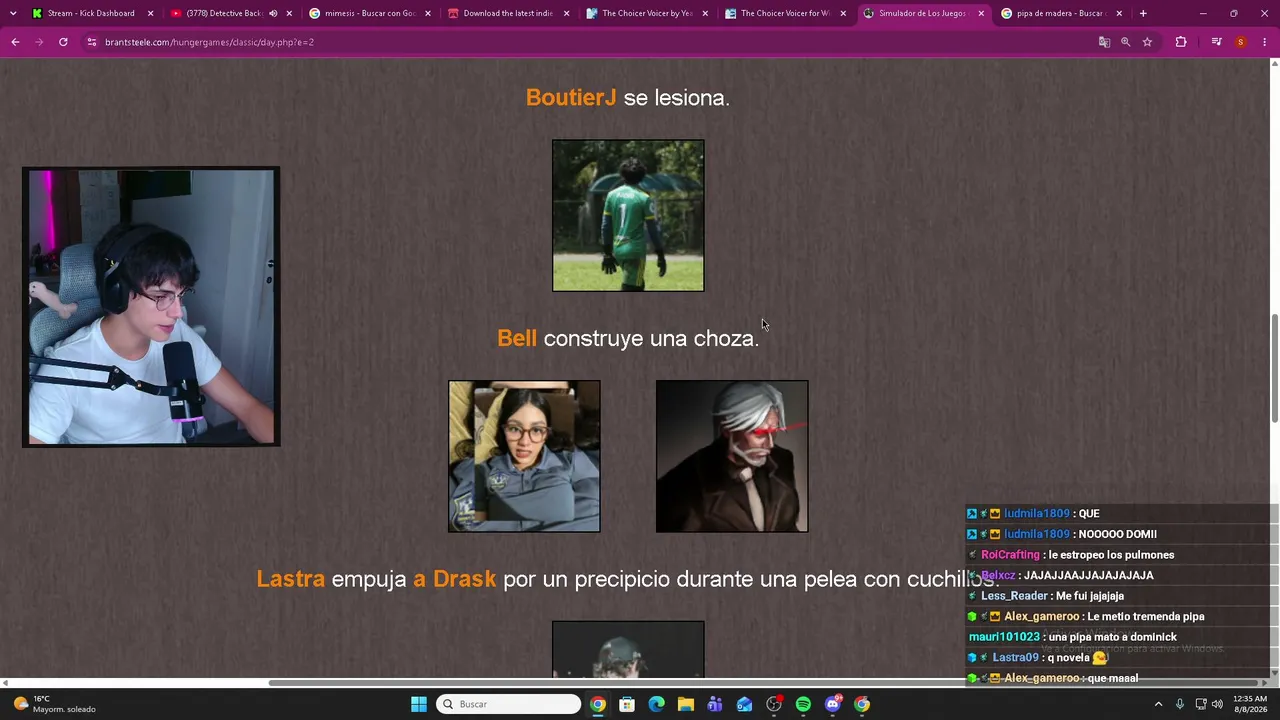
Task: Open the browser extensions puzzle icon
Action: click(x=1181, y=42)
